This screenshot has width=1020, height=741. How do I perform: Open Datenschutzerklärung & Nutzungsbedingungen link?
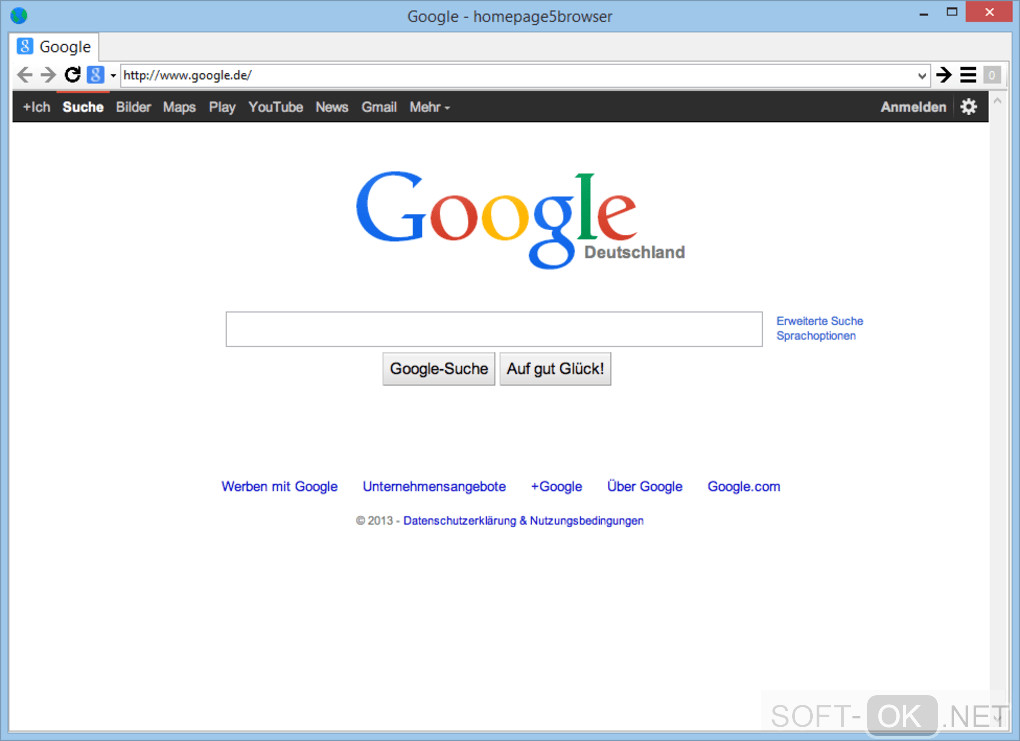[524, 521]
